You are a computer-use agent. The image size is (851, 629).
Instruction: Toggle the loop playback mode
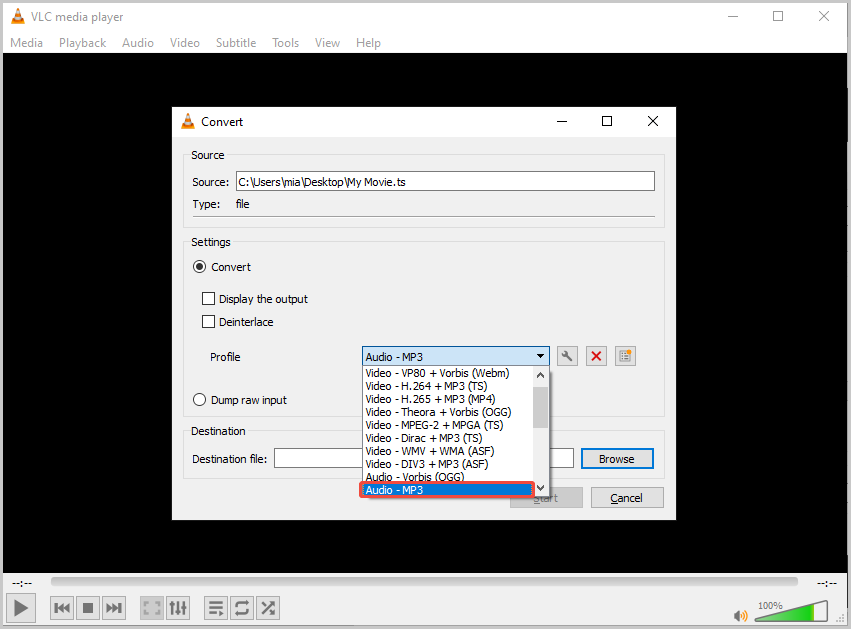[242, 608]
